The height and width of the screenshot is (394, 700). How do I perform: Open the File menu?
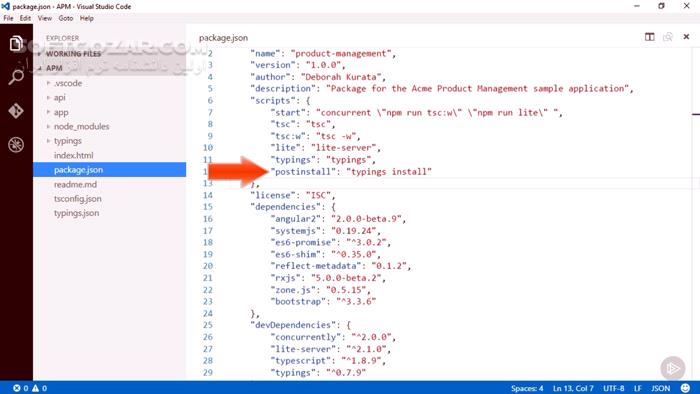coord(8,18)
